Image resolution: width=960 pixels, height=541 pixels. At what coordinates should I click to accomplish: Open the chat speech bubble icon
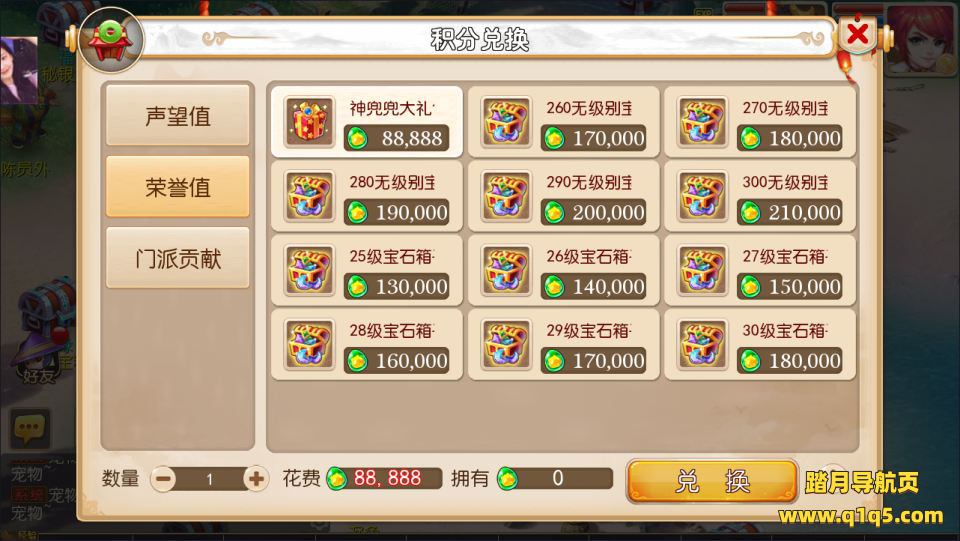[x=29, y=428]
